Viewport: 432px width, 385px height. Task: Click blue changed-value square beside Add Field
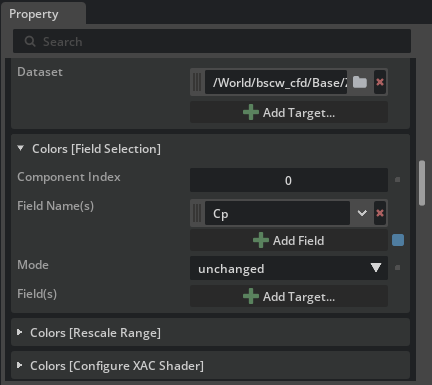click(x=398, y=240)
